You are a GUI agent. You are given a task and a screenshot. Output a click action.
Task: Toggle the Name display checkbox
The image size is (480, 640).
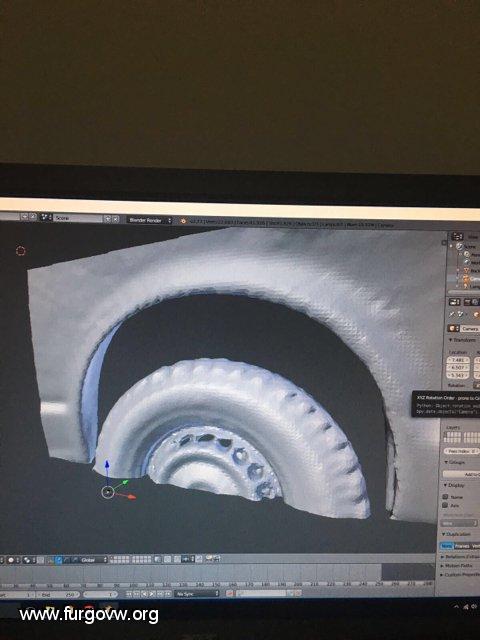tap(445, 497)
